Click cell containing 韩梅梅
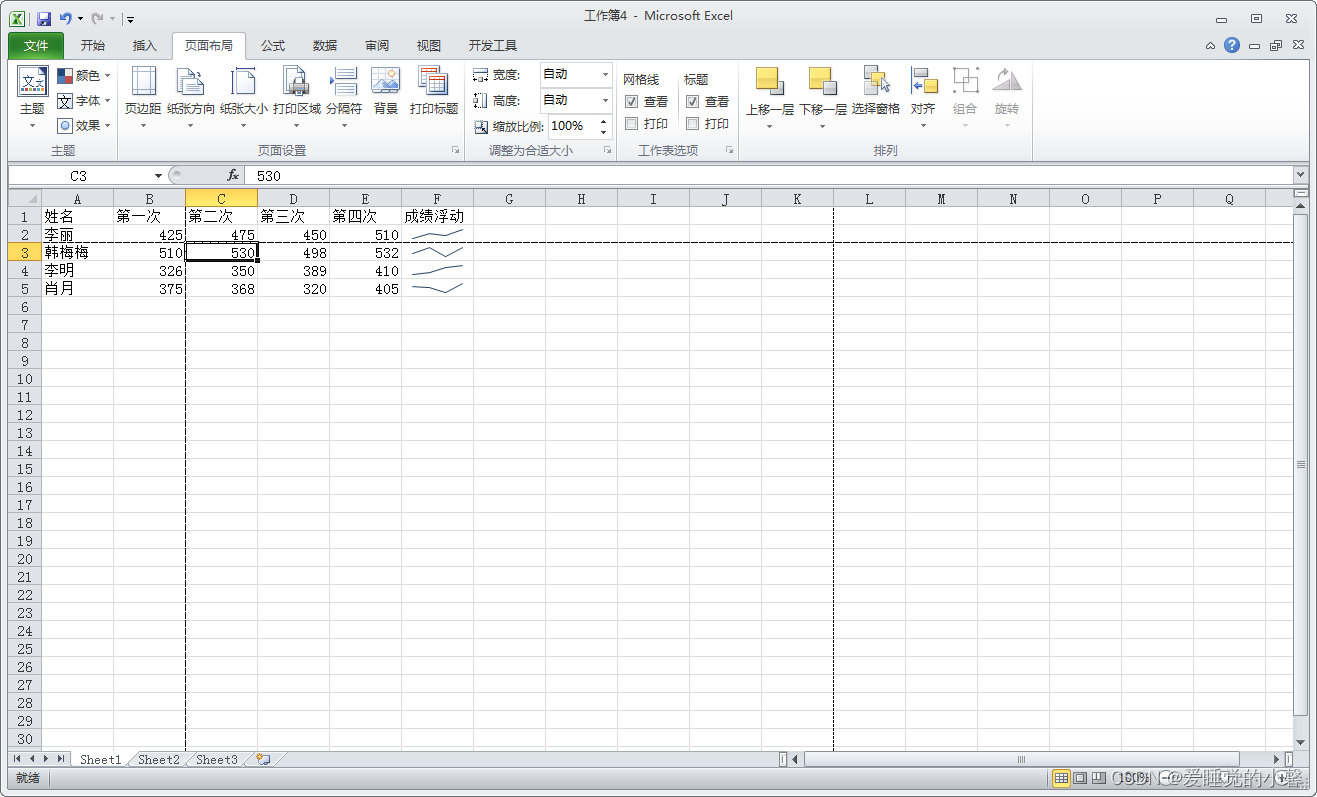The image size is (1317, 797). (77, 253)
